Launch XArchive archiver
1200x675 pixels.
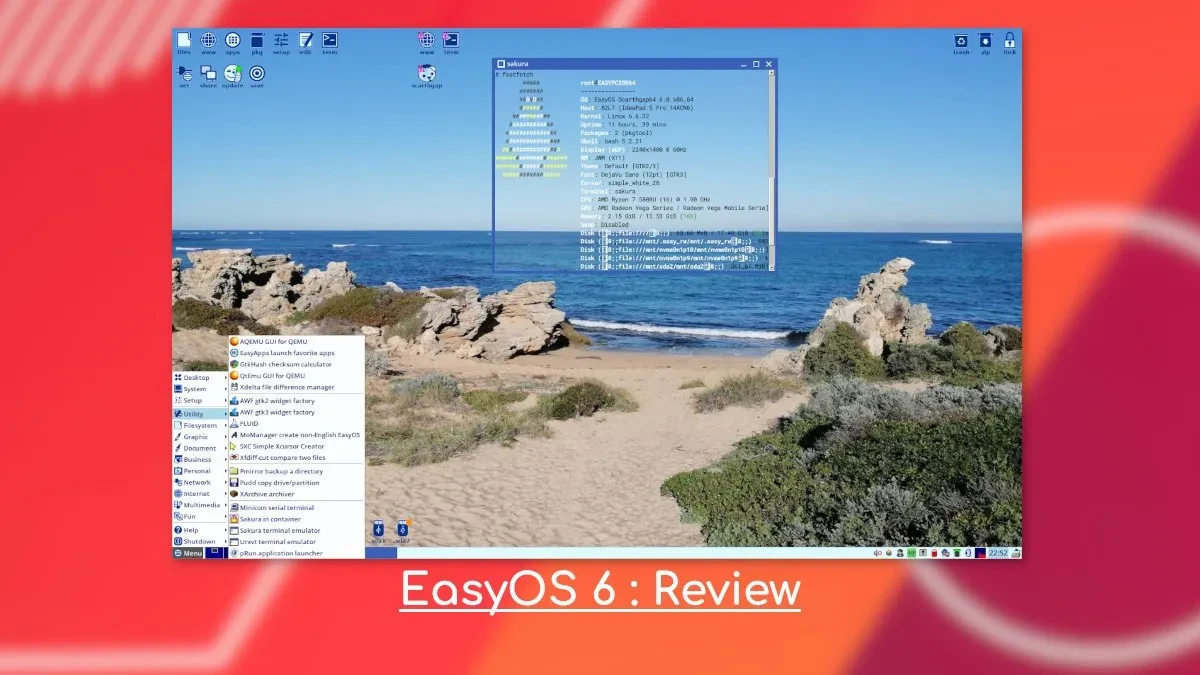[x=297, y=494]
